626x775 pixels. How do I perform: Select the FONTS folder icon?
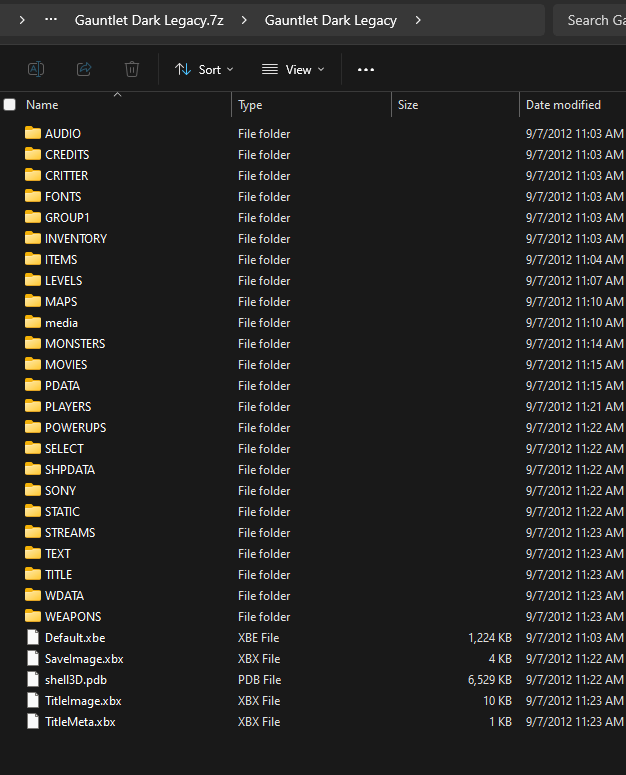coord(33,196)
